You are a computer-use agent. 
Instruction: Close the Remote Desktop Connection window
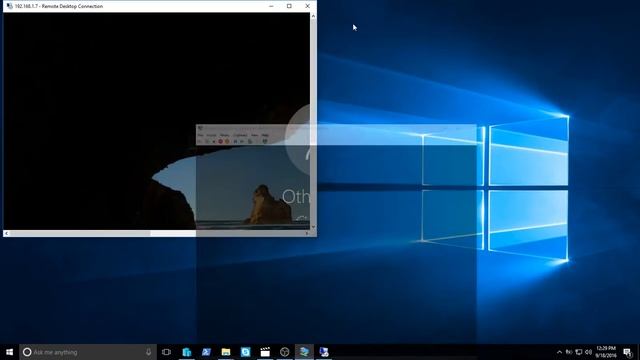[307, 6]
